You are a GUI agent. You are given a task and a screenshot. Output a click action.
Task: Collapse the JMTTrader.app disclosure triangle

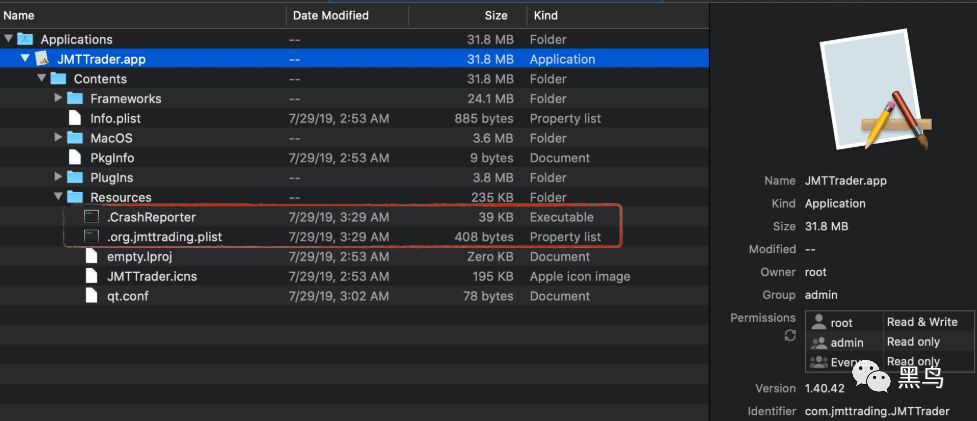(25, 59)
